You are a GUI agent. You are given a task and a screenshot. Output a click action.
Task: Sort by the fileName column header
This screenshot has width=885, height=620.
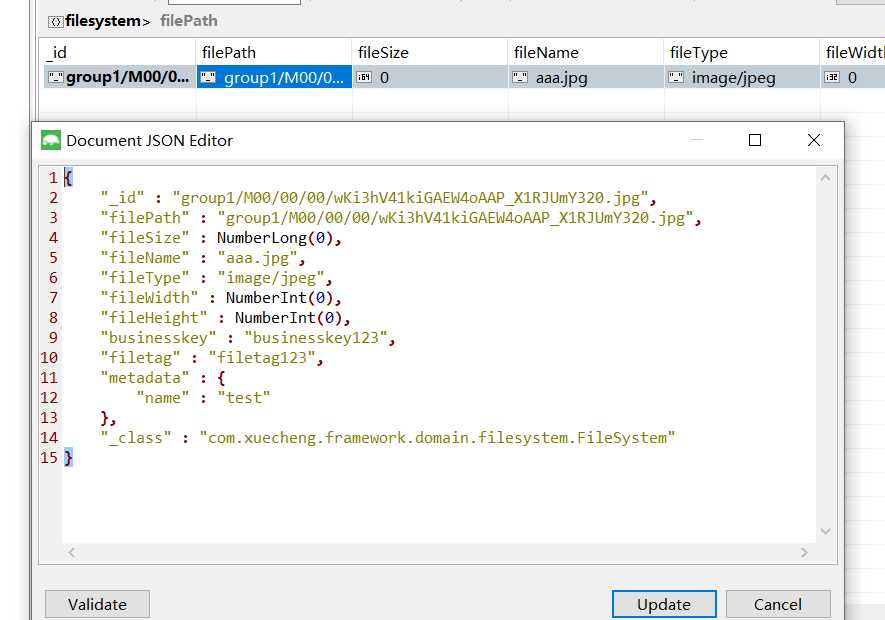pos(585,53)
